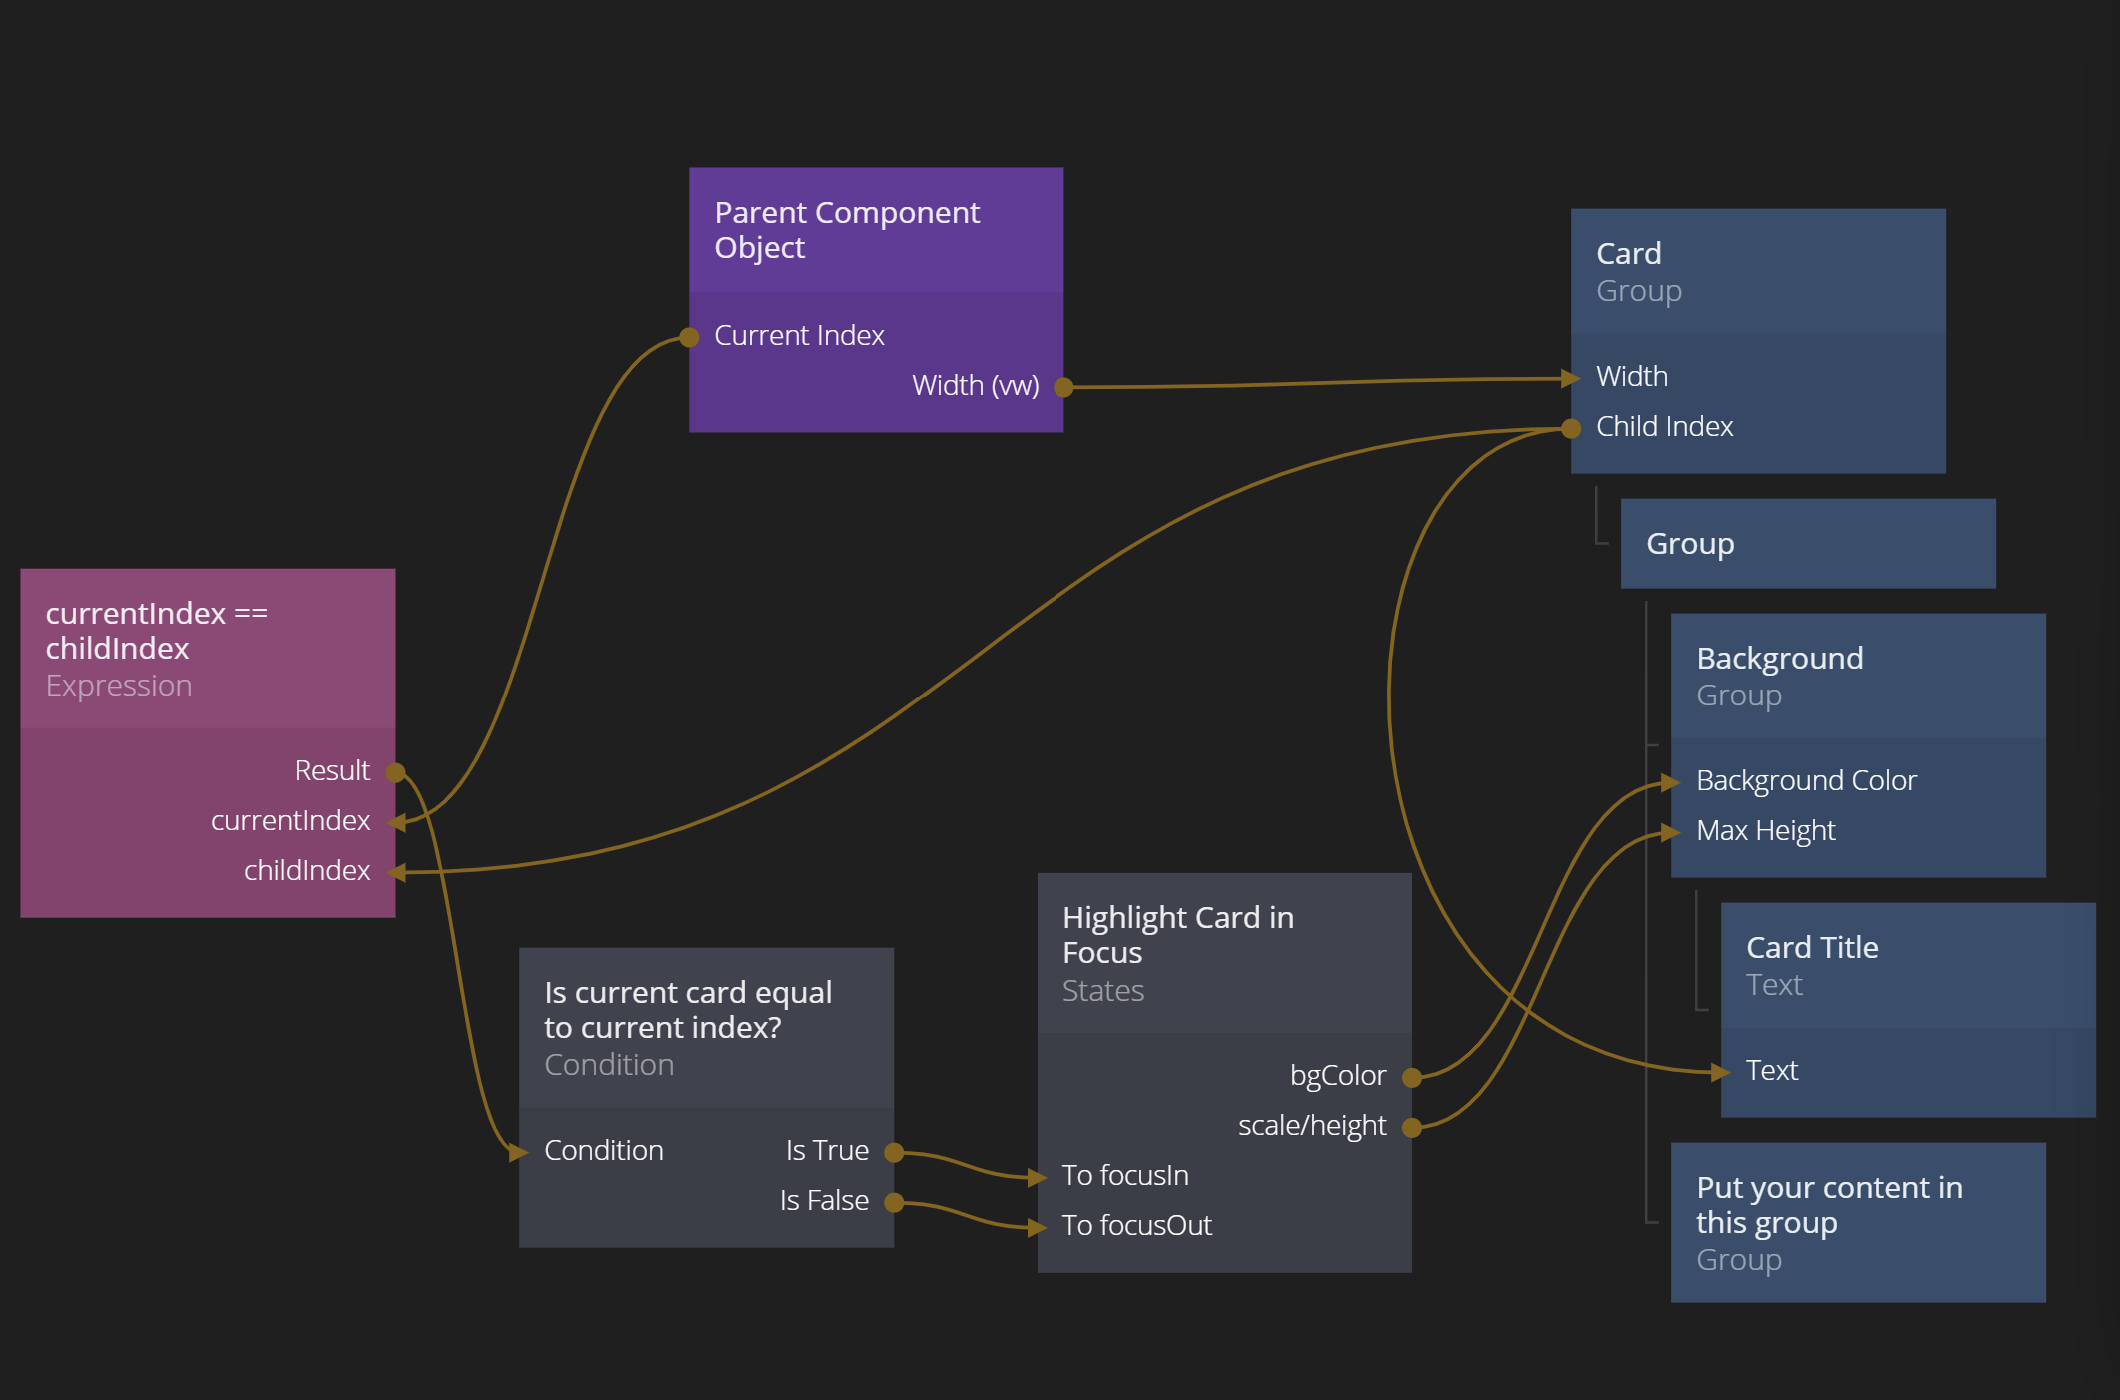This screenshot has width=2120, height=1400.
Task: Click the Is True output port dot
Action: coord(894,1153)
